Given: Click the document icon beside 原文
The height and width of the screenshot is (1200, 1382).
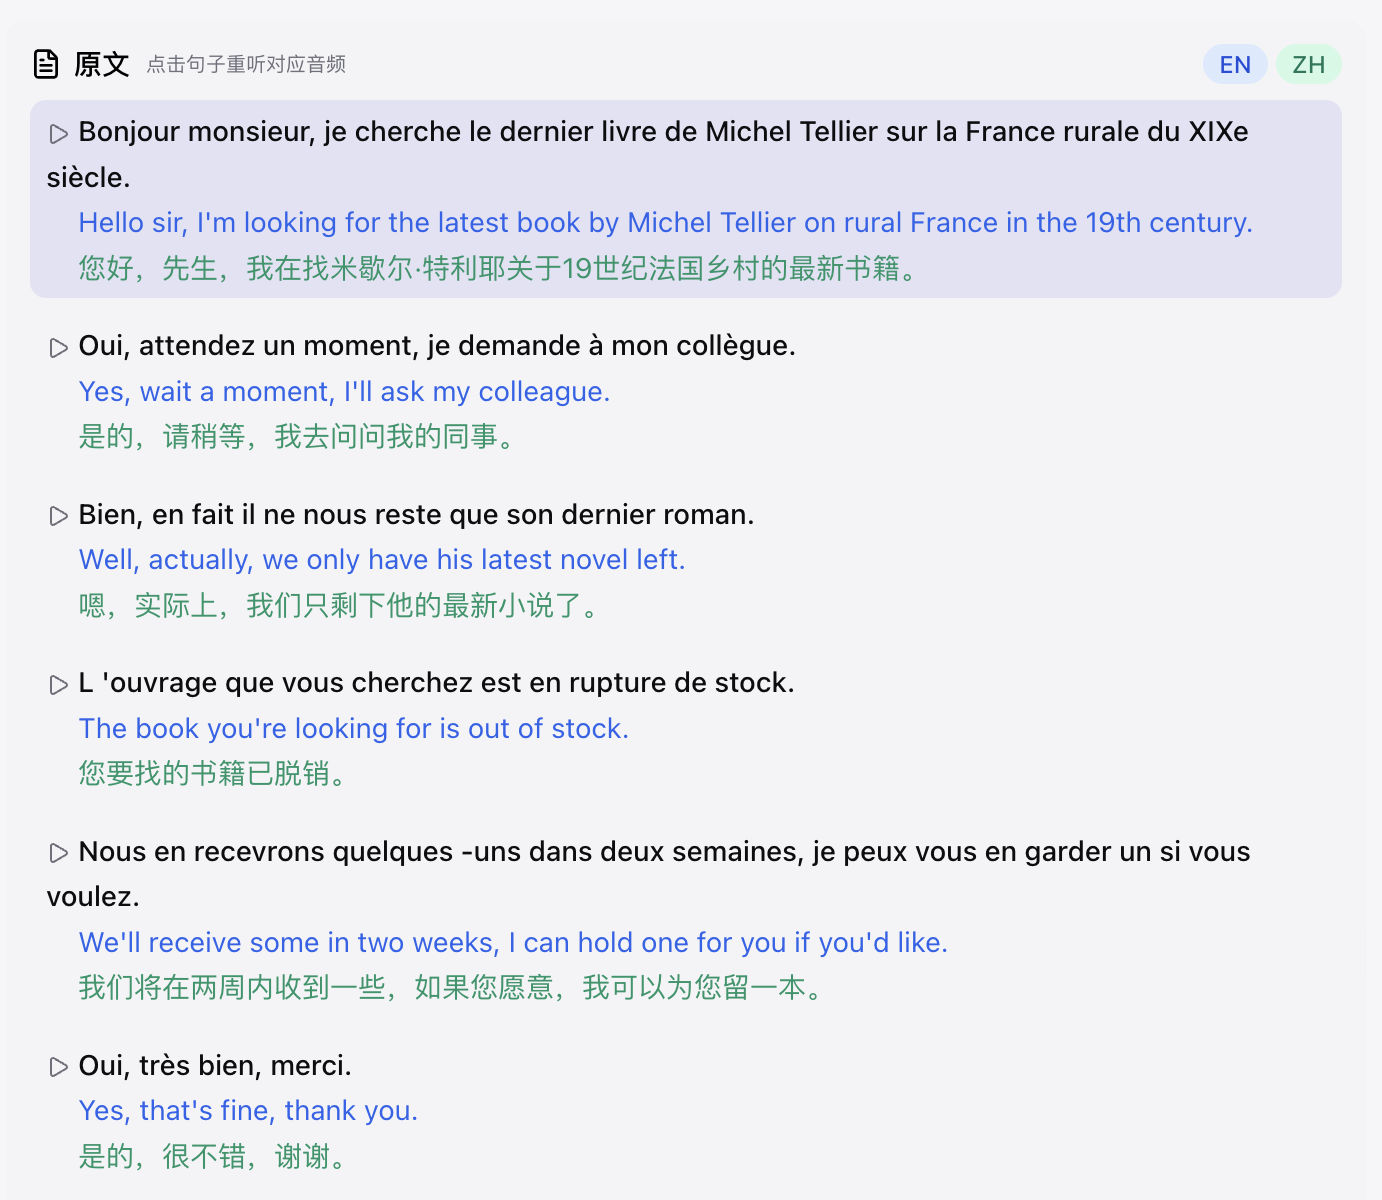Looking at the screenshot, I should coord(46,64).
